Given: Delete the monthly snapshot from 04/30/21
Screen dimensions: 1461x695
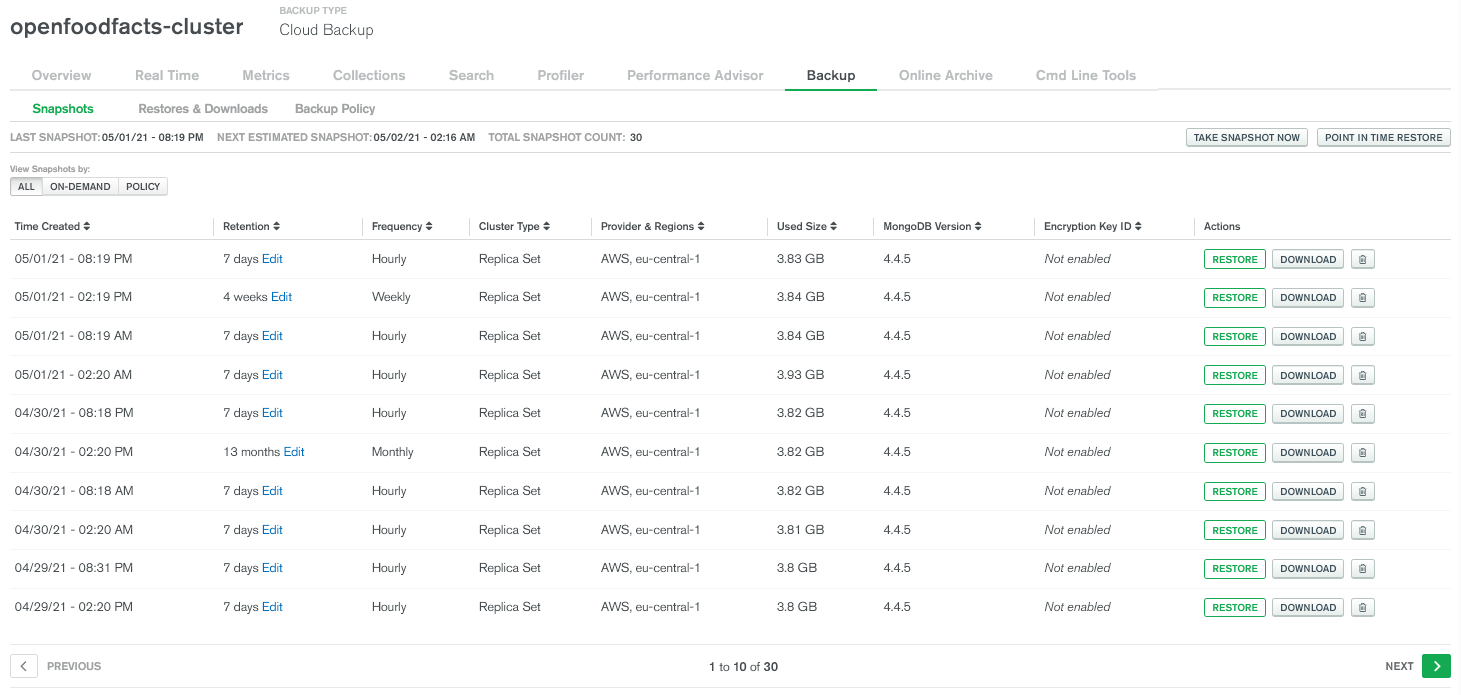Looking at the screenshot, I should [1362, 452].
